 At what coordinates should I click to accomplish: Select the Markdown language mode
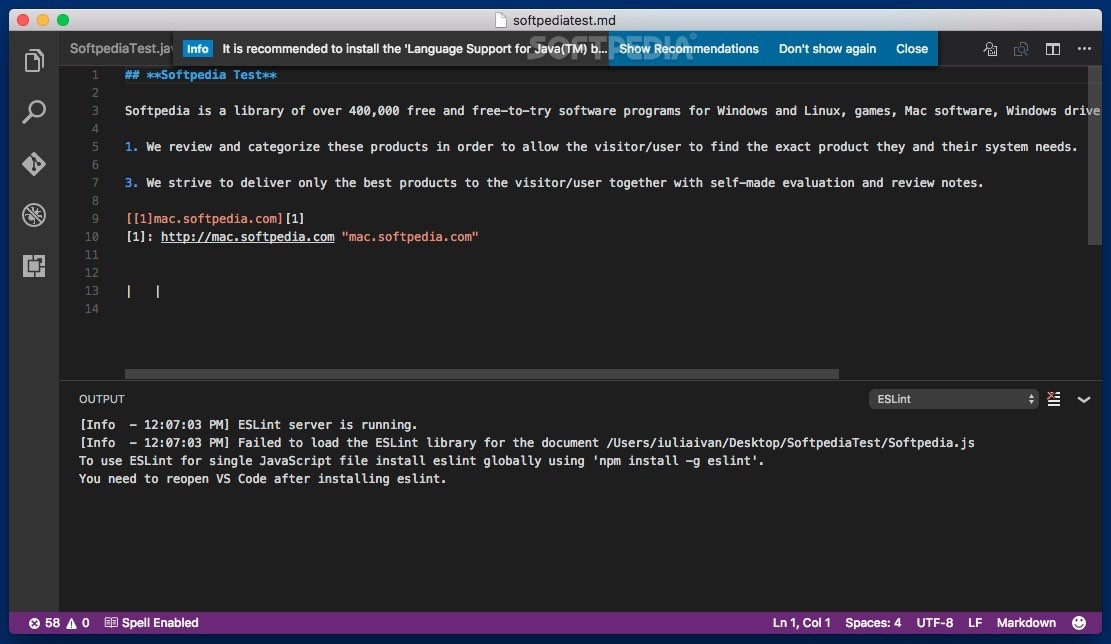1026,623
